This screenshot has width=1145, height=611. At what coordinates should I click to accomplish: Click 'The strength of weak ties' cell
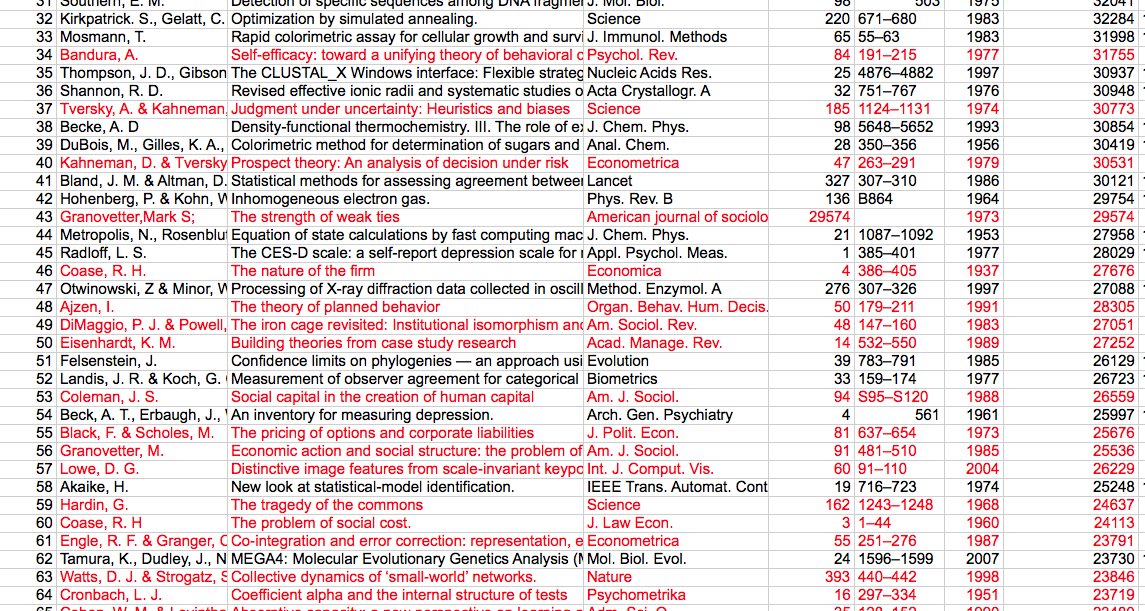tap(406, 217)
